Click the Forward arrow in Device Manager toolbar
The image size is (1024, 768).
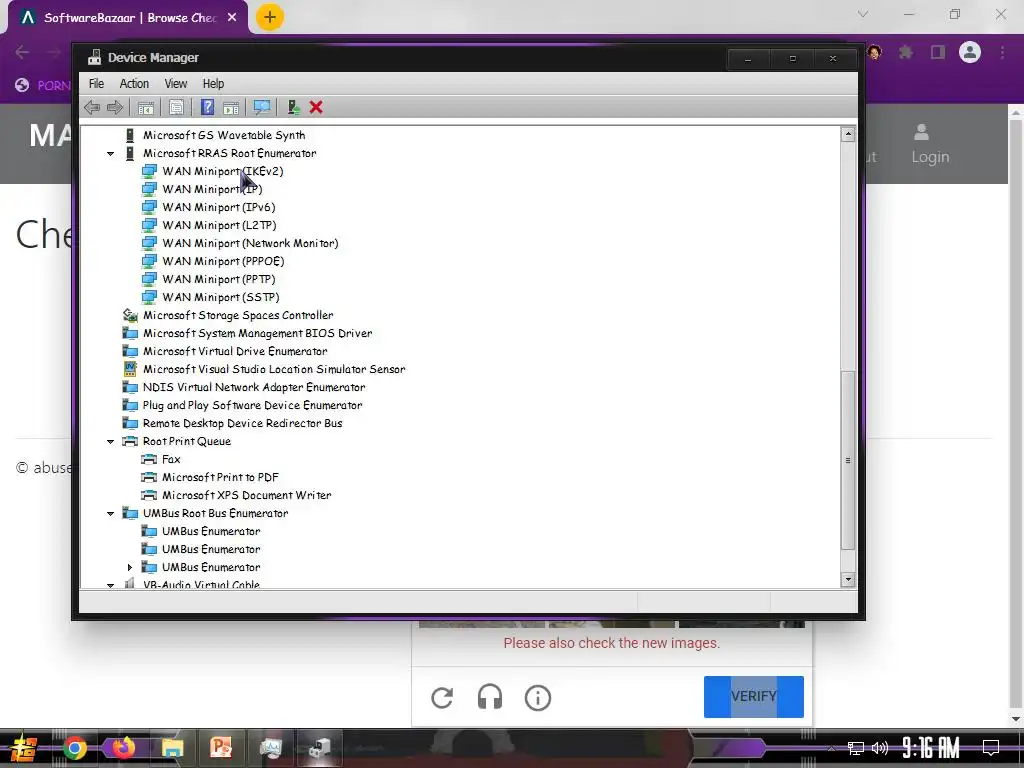tap(115, 107)
